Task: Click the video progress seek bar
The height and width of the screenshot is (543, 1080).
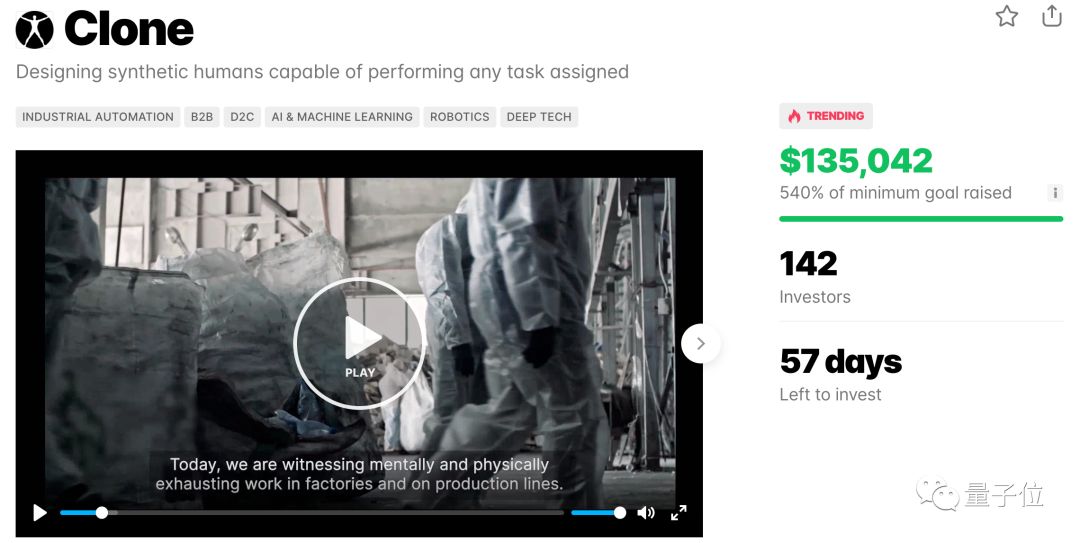Action: [x=312, y=513]
